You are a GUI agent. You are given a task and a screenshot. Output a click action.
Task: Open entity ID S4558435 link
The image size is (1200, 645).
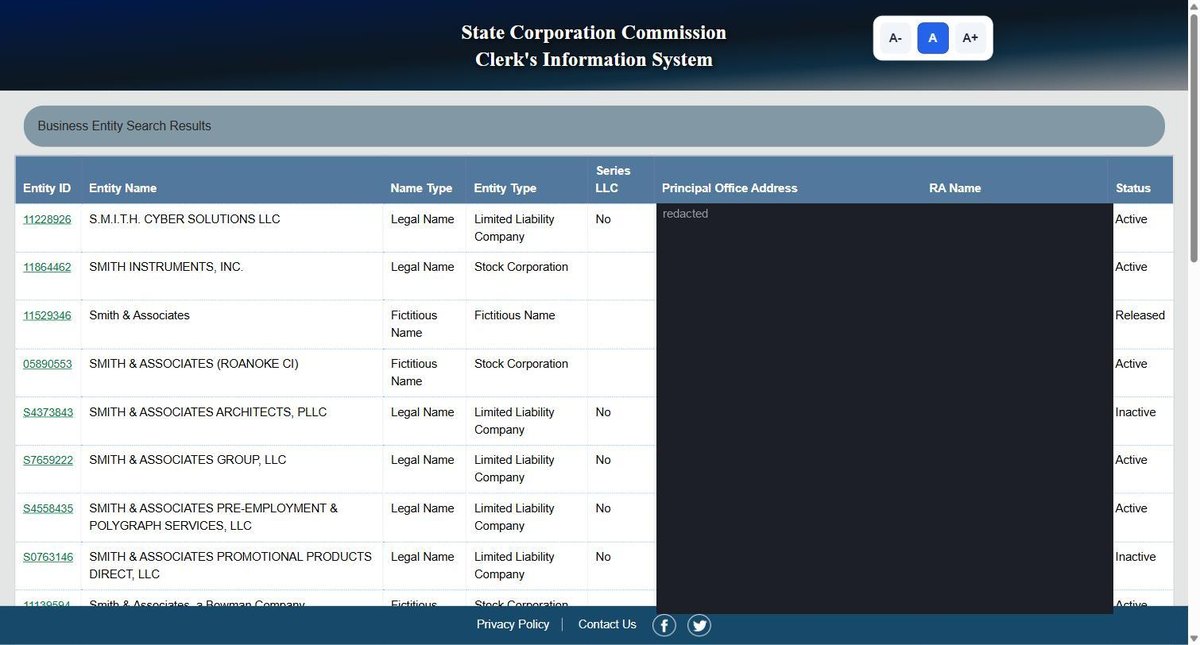point(48,508)
